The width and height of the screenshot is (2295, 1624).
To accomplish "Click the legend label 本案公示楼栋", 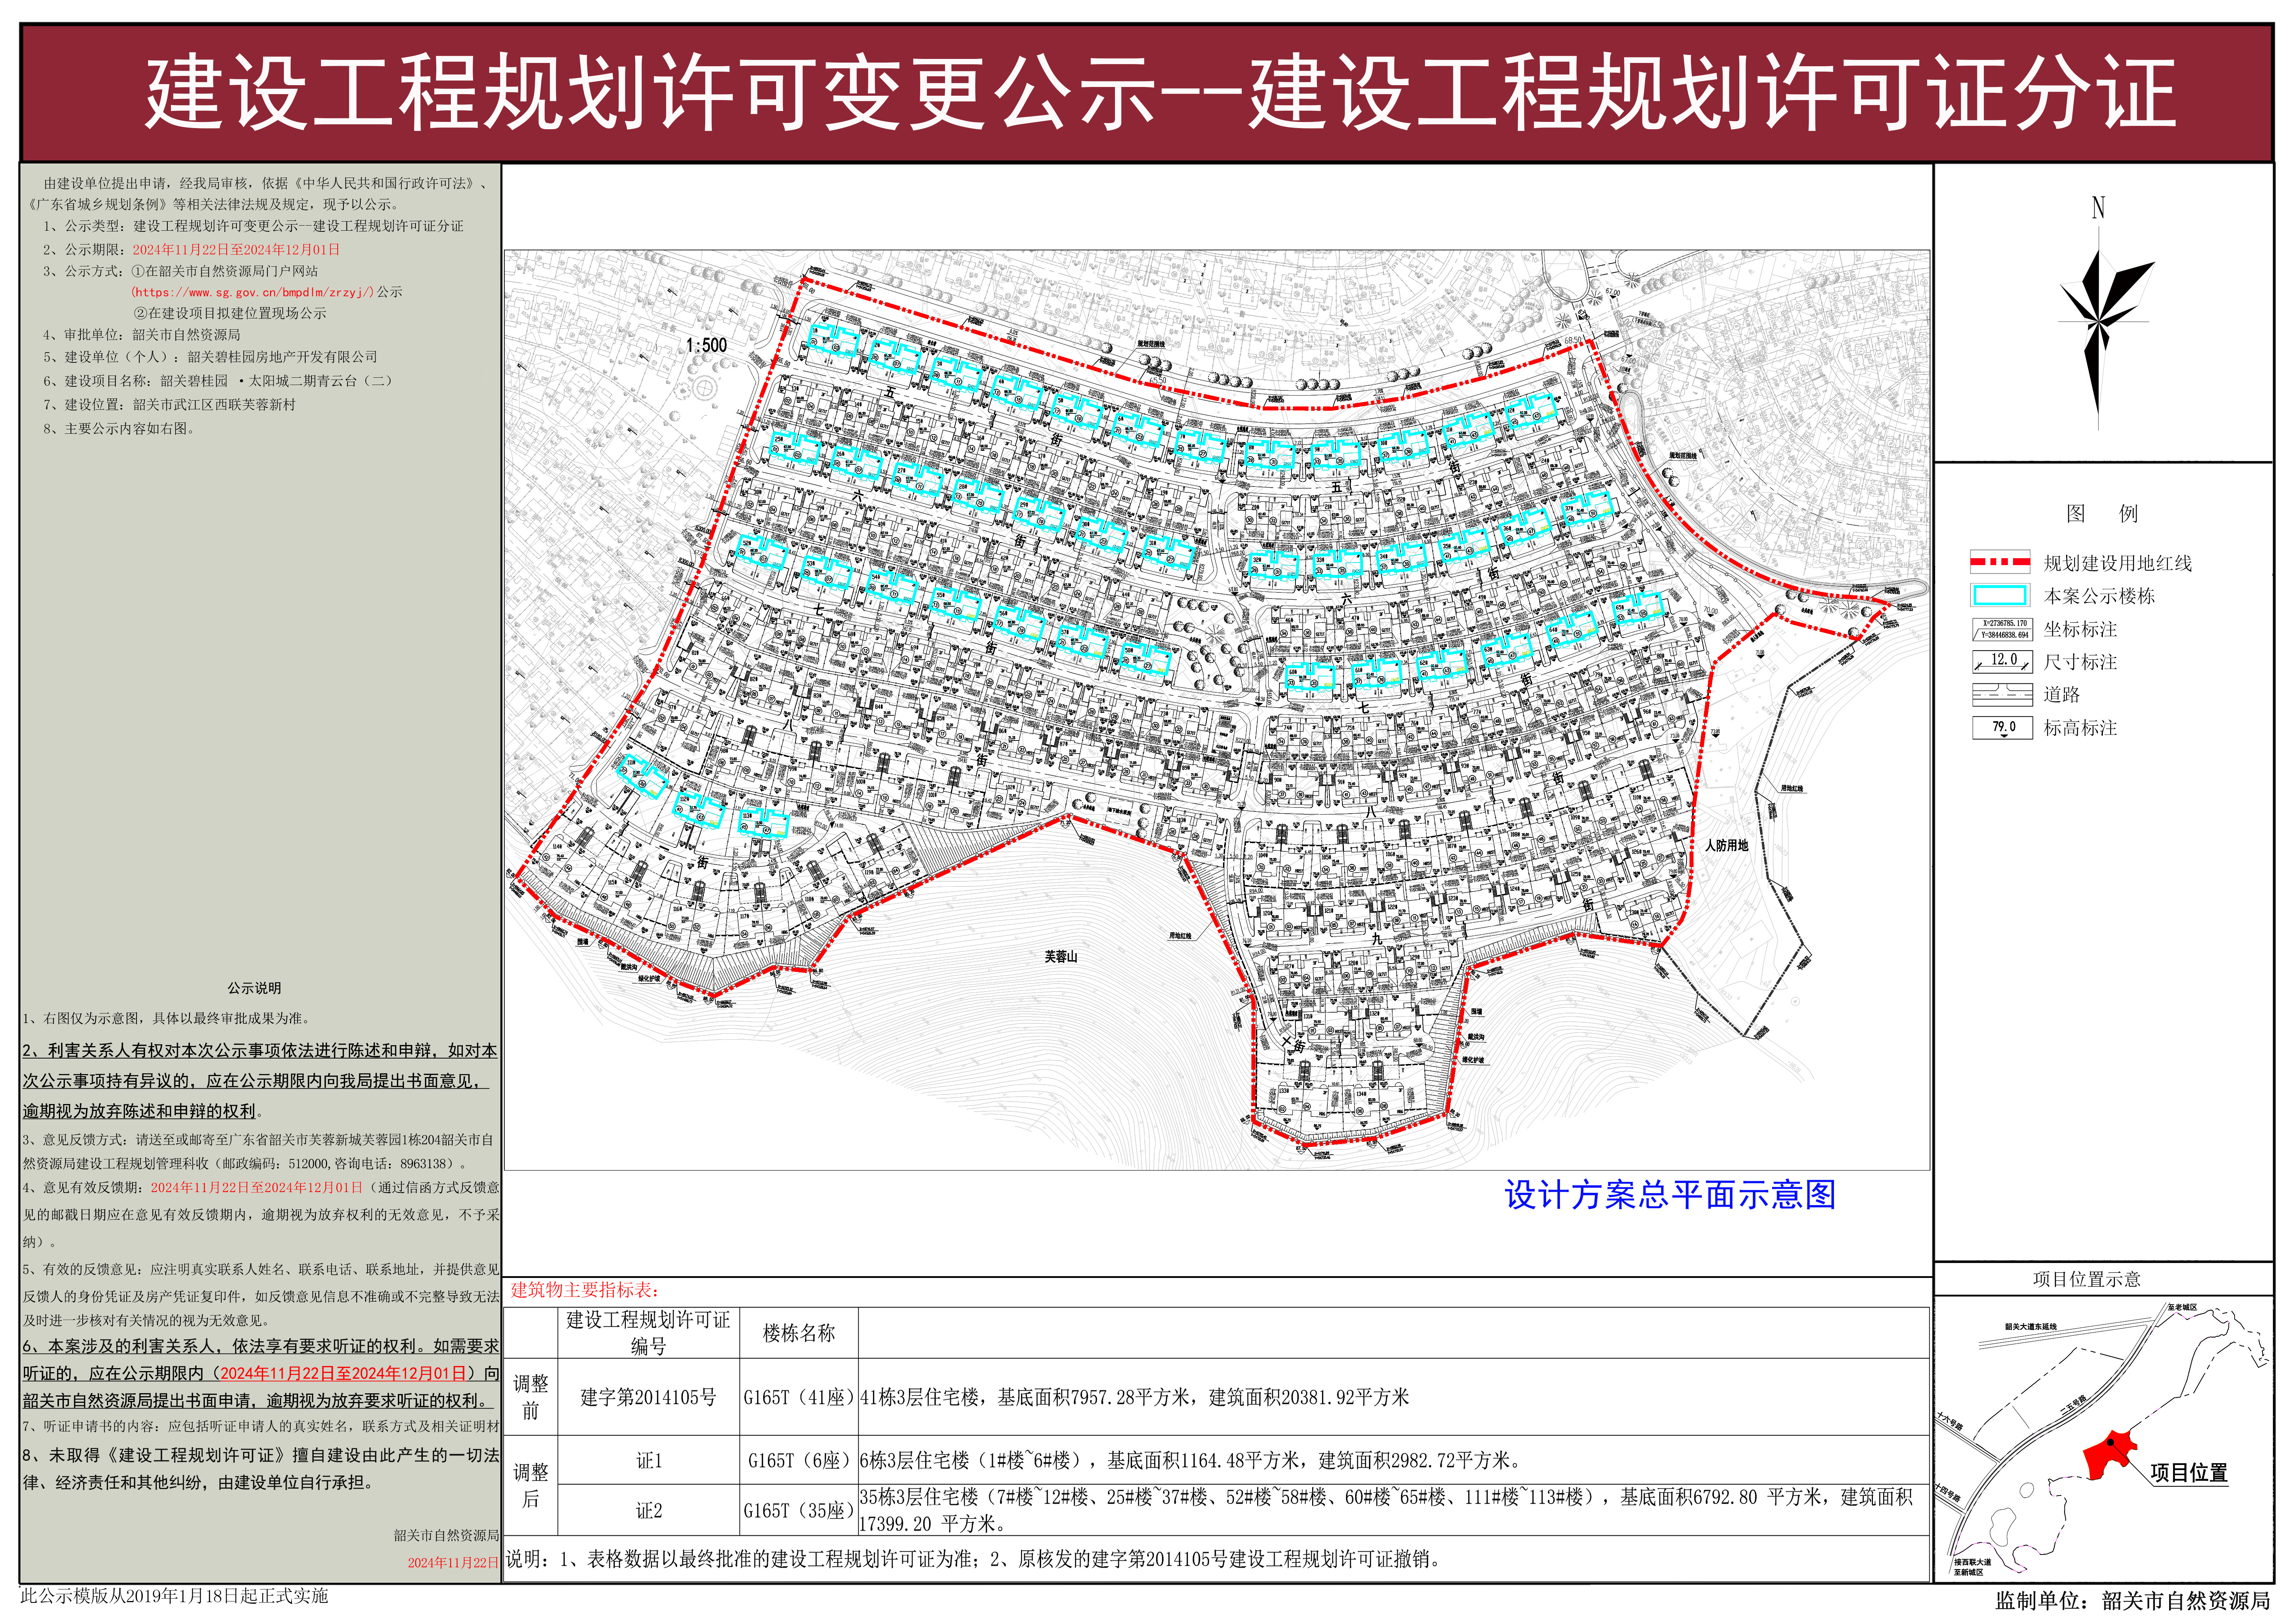I will tap(2099, 596).
